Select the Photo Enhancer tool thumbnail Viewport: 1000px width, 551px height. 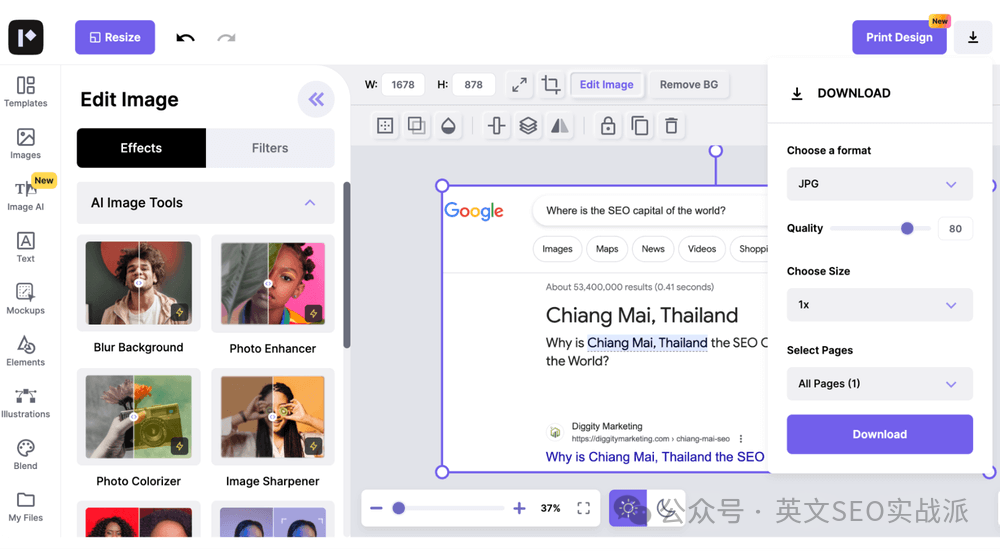pos(273,283)
